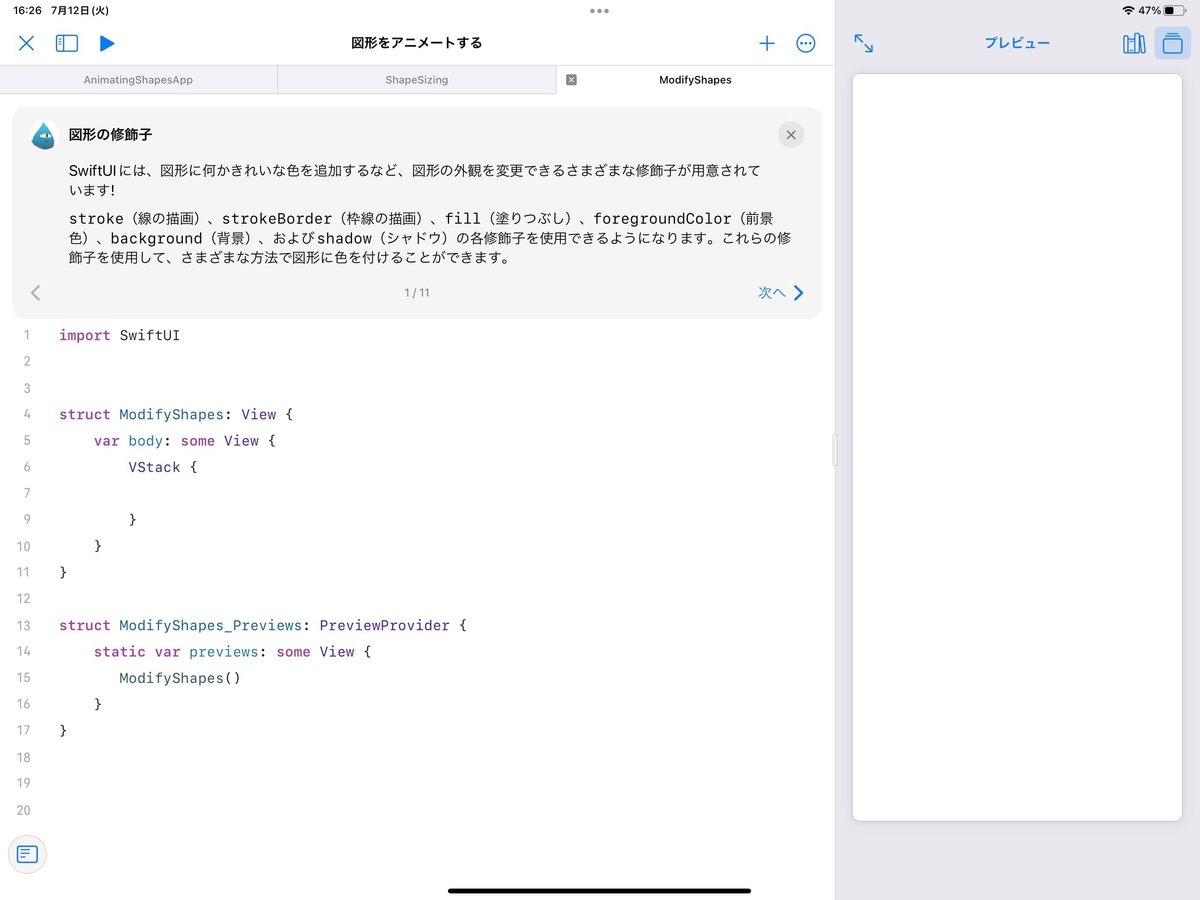Click the 図形の修飾子 heading
1200x900 pixels.
click(110, 134)
